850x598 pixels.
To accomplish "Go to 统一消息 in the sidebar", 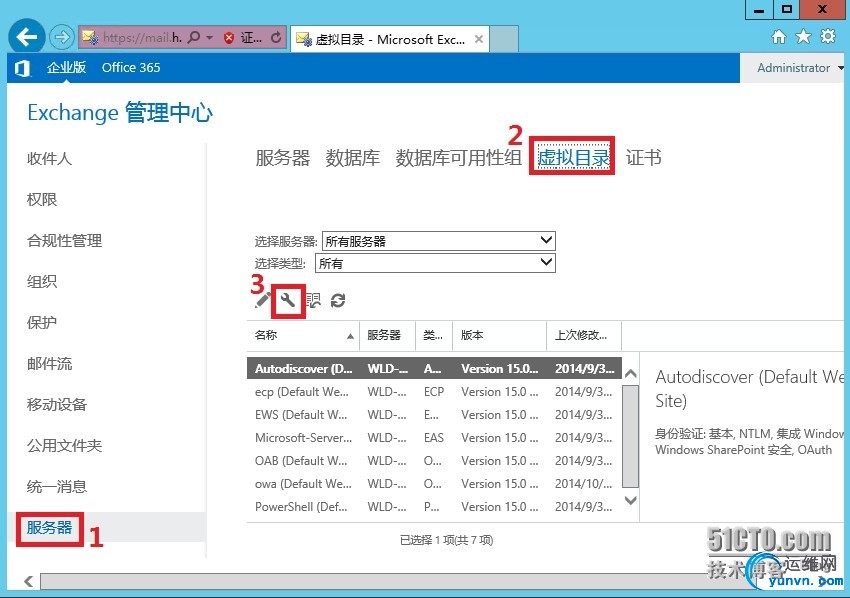I will tap(57, 486).
